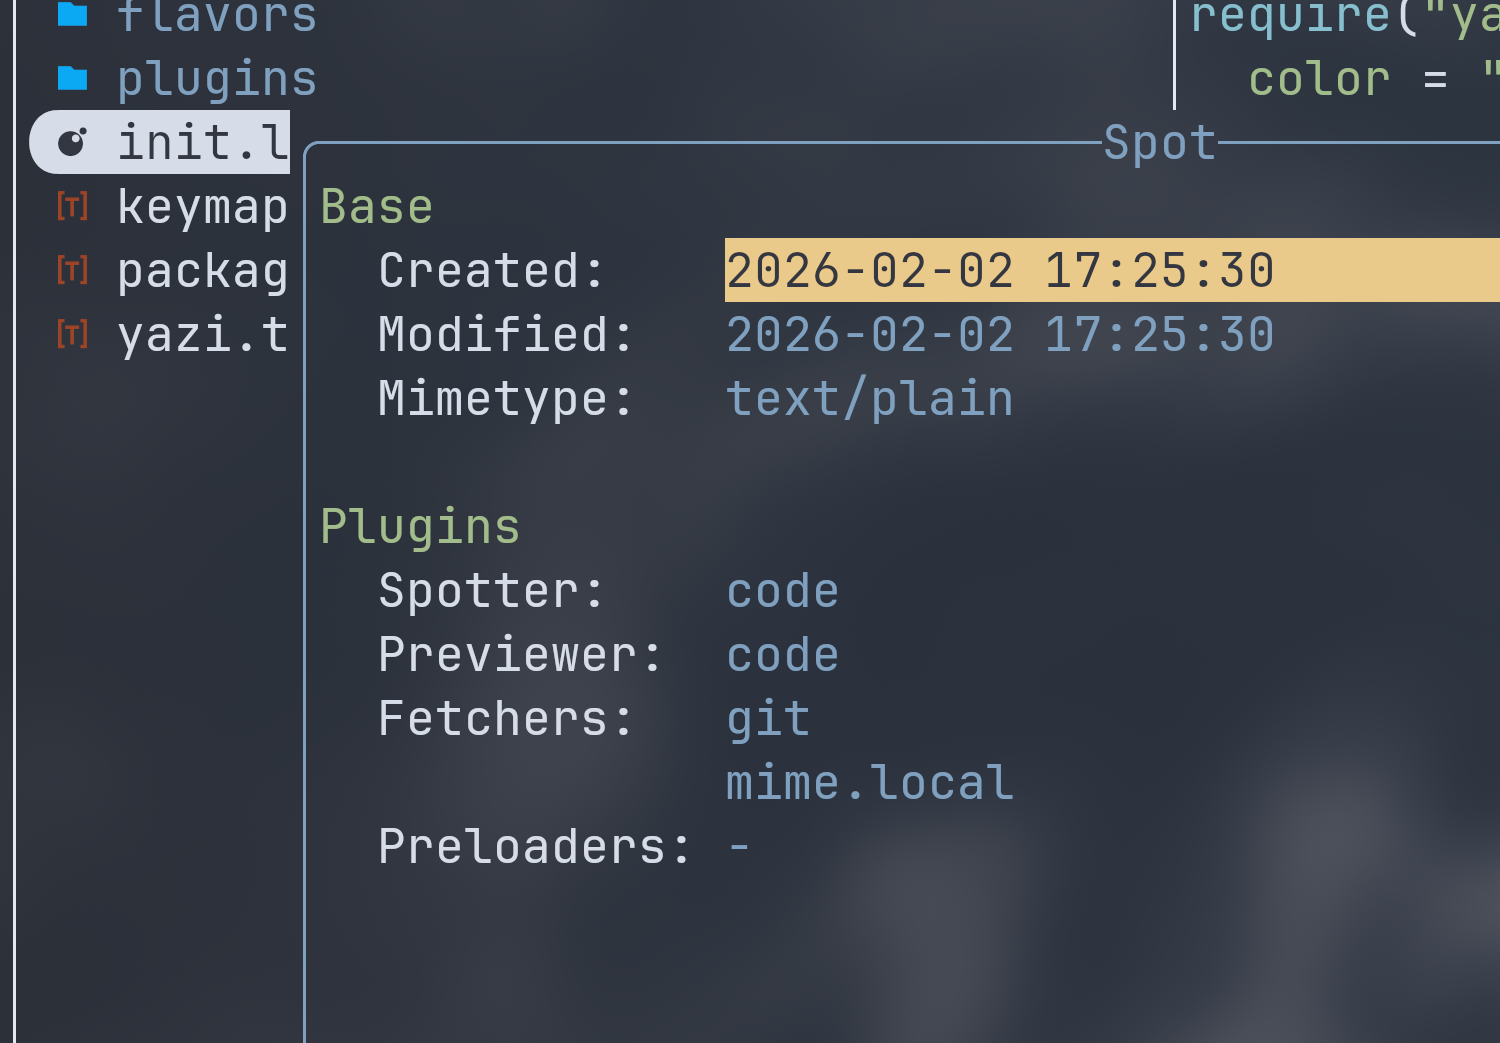
Task: Click the flavors folder icon
Action: click(x=73, y=14)
